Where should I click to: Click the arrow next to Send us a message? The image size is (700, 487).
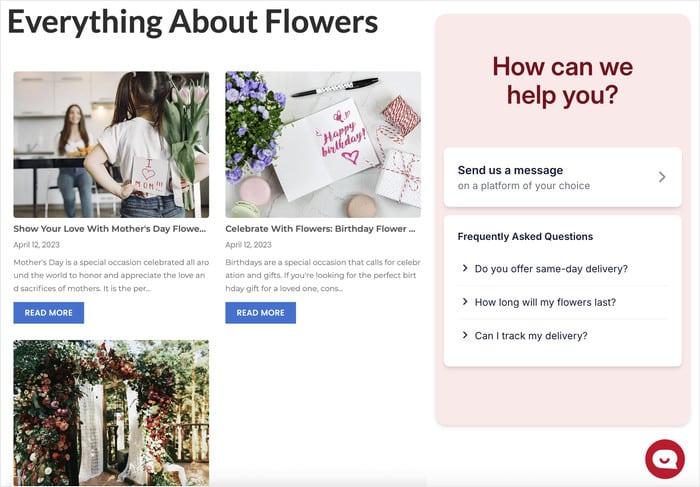click(x=661, y=177)
